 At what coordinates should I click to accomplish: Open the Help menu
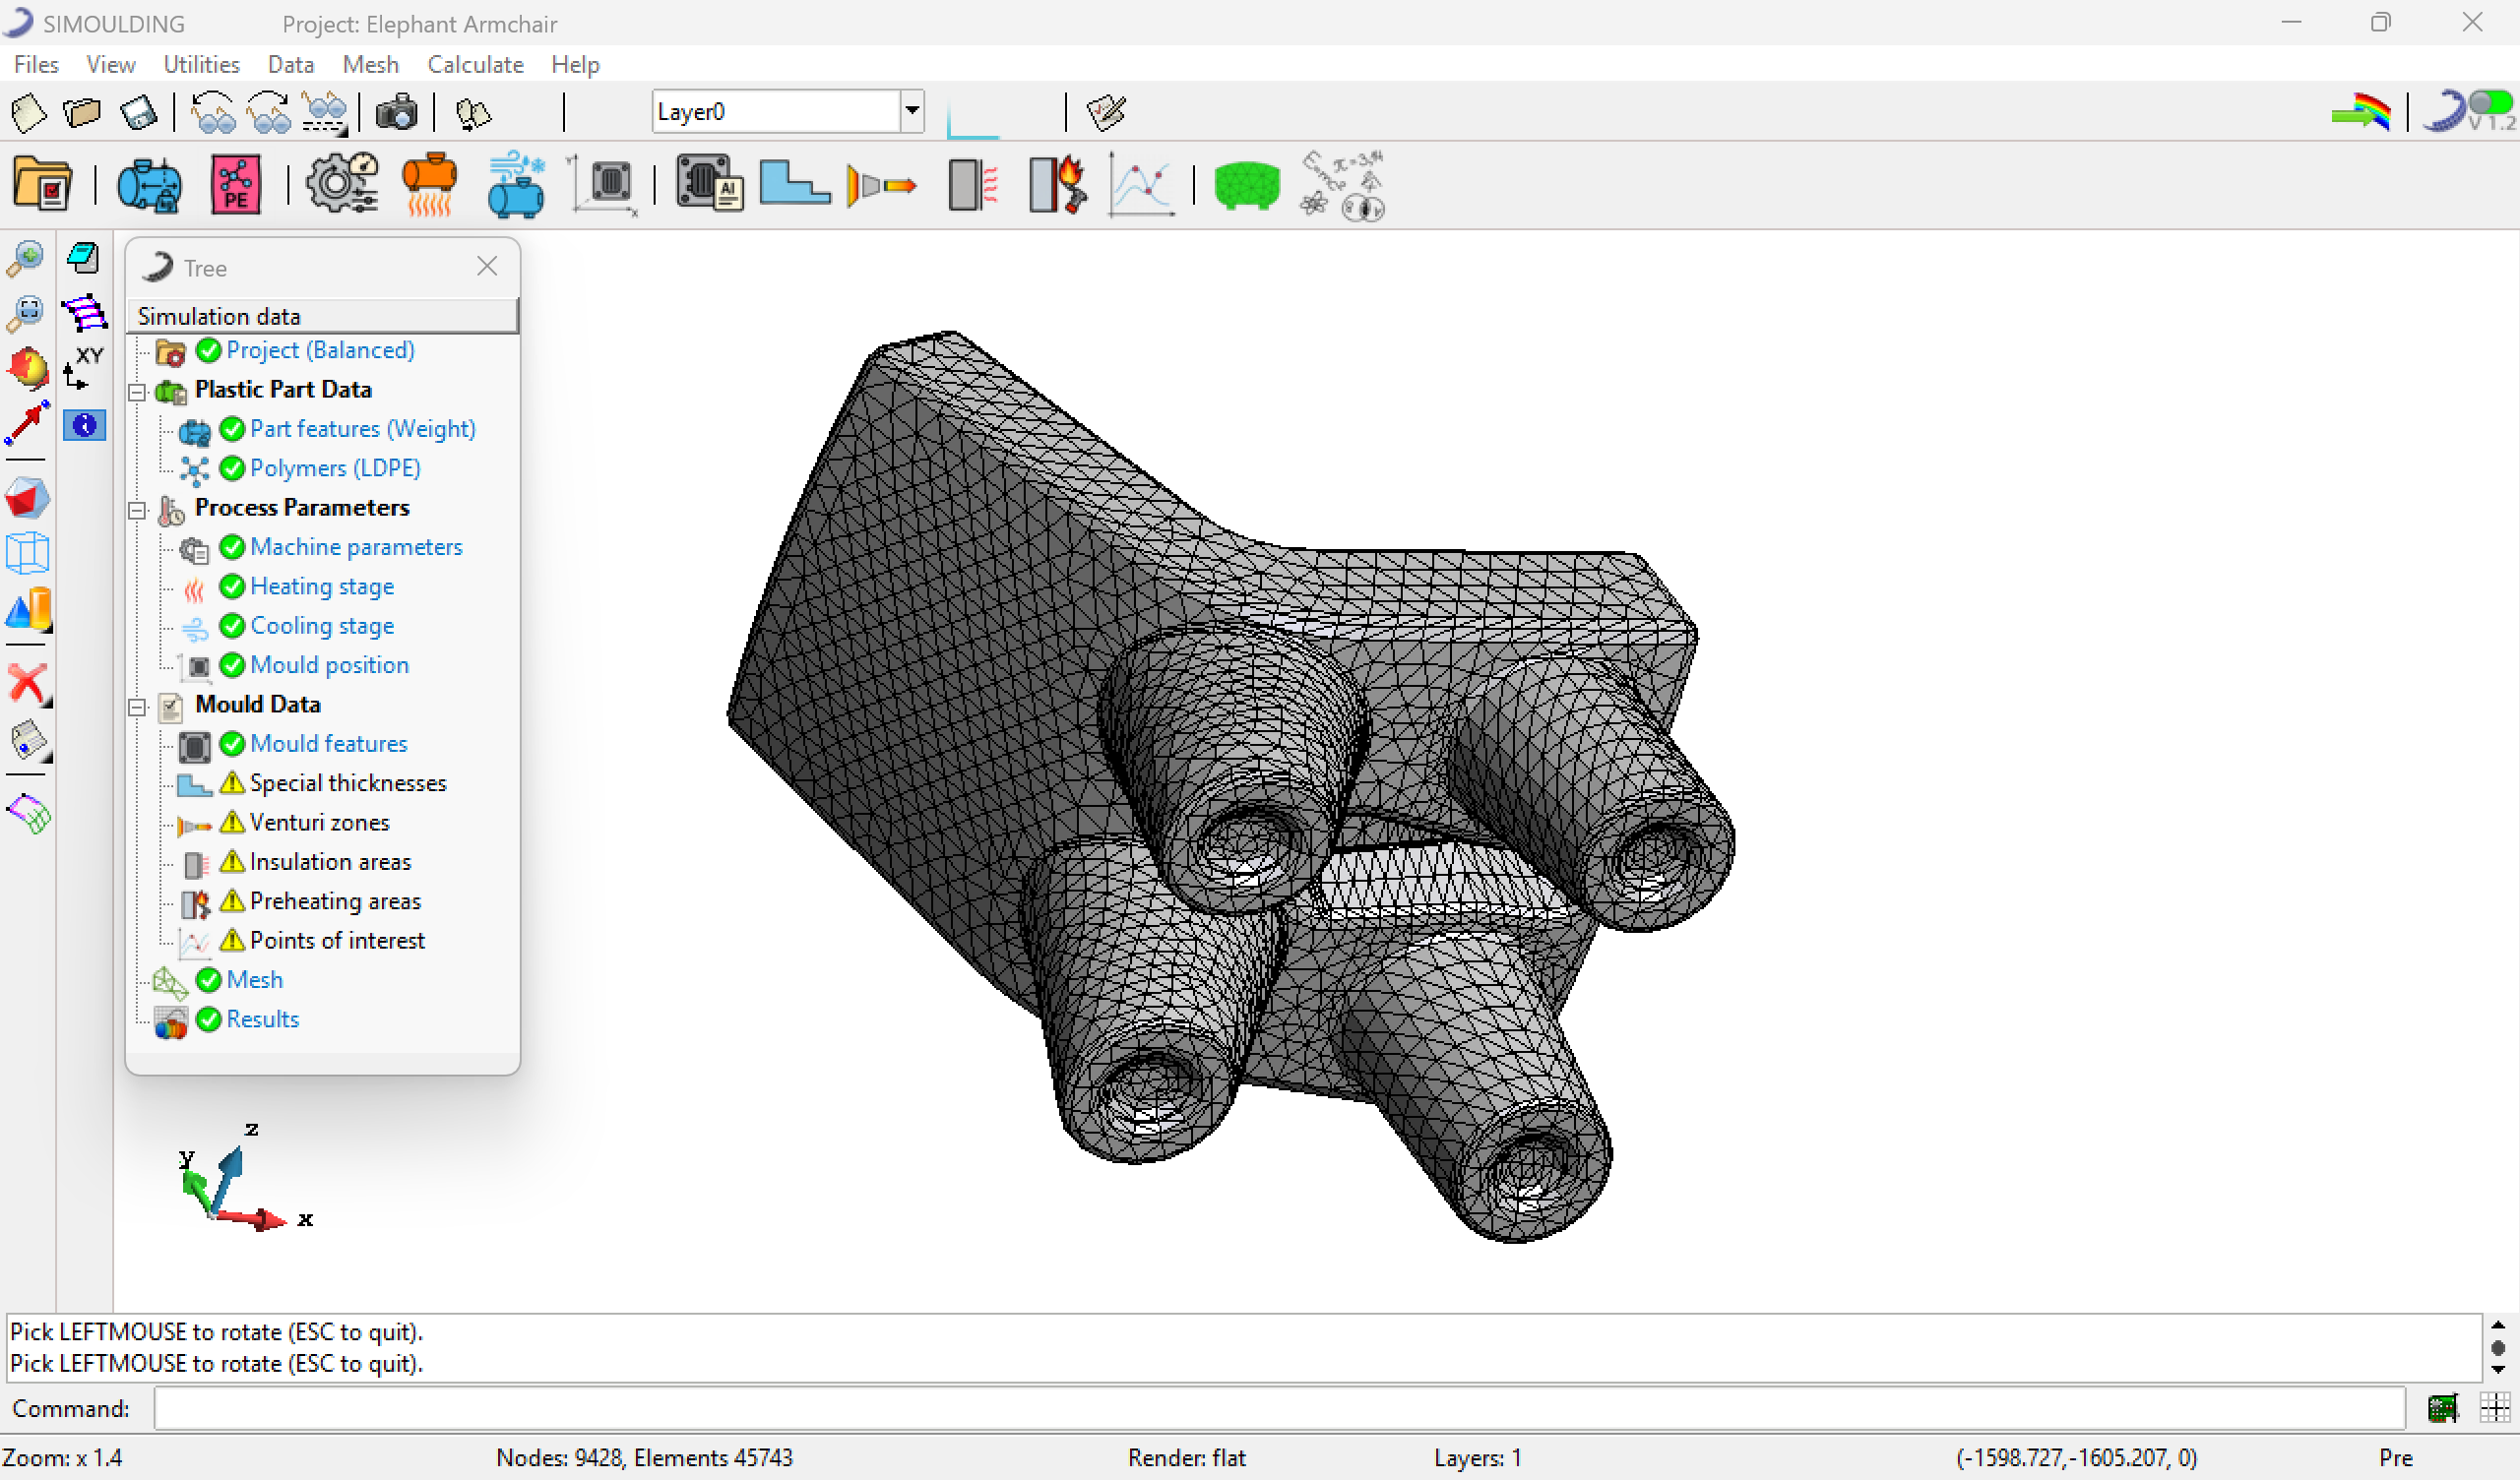coord(575,65)
